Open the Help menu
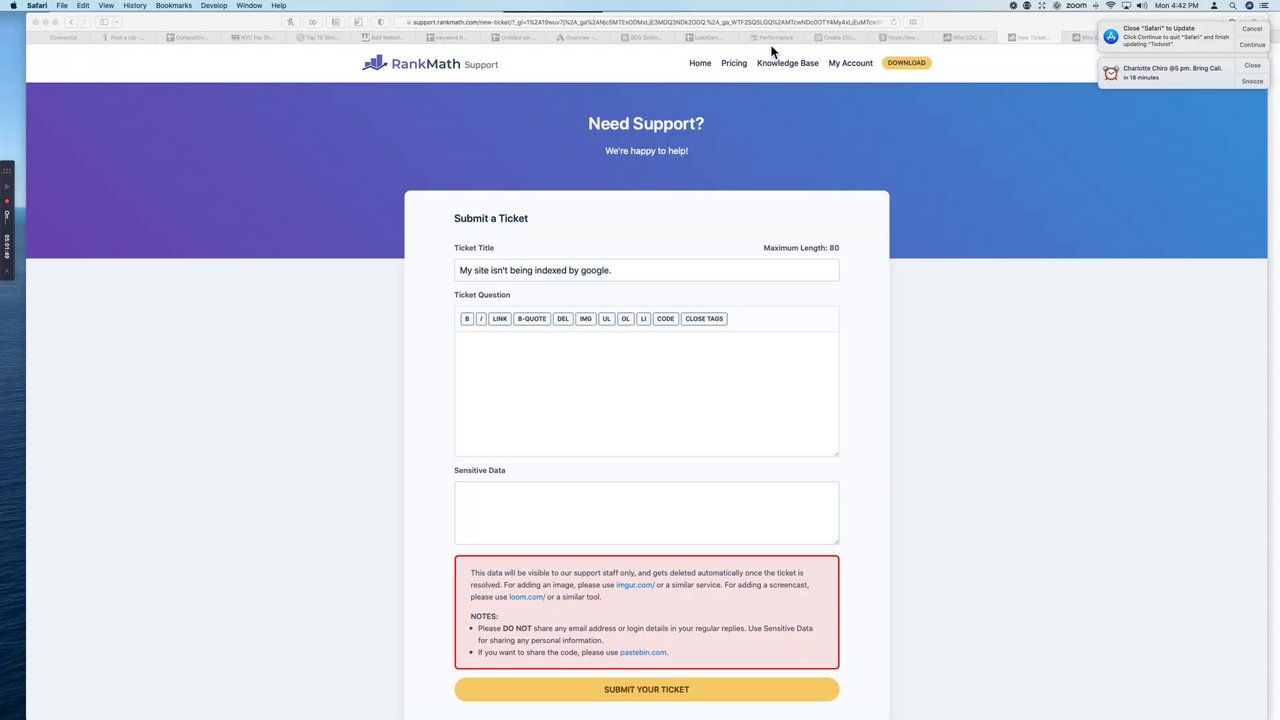 279,6
